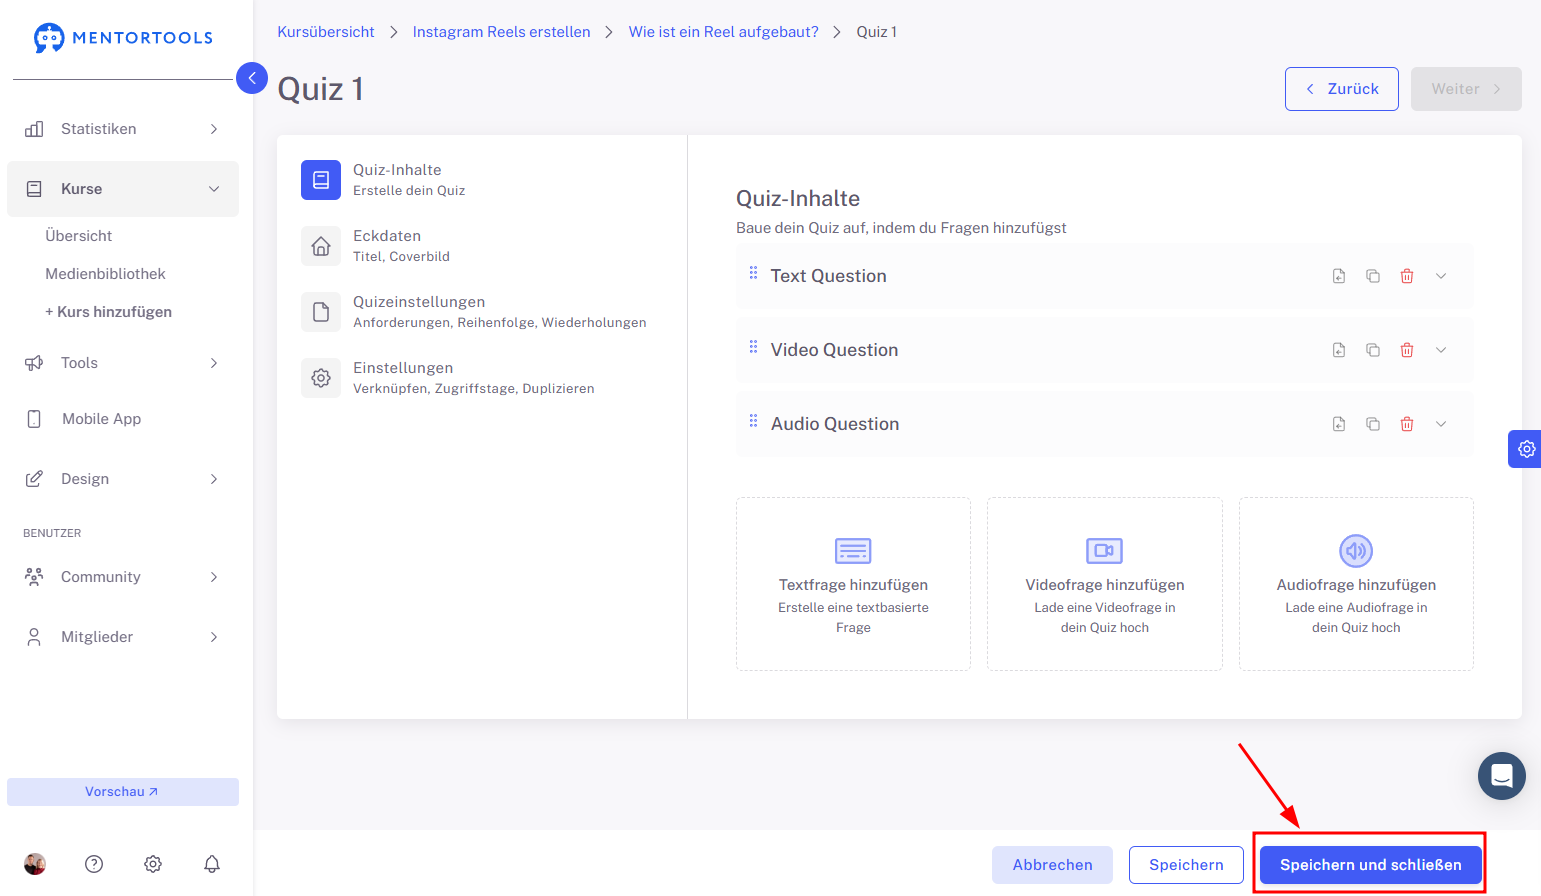Open the blue settings gear tab on right edge
The image size is (1541, 896).
[1525, 449]
